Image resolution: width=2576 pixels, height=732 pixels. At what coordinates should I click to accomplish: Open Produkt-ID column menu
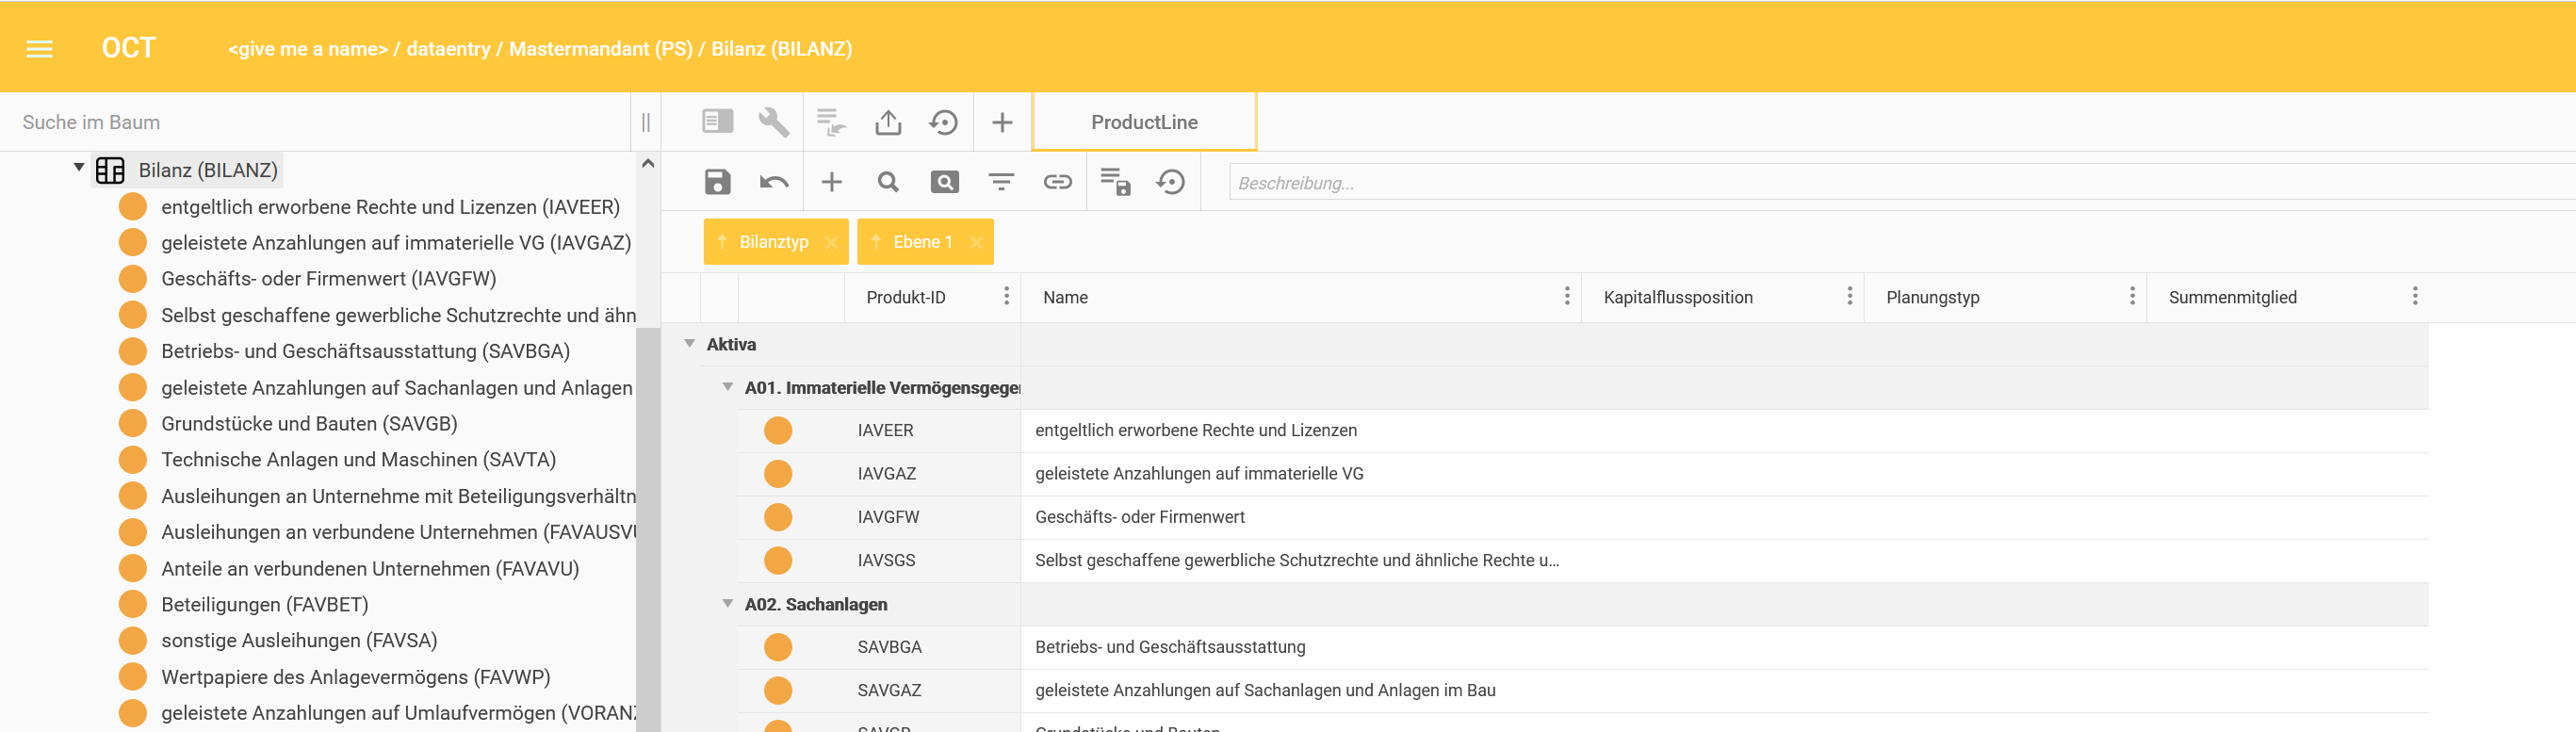click(x=1006, y=296)
